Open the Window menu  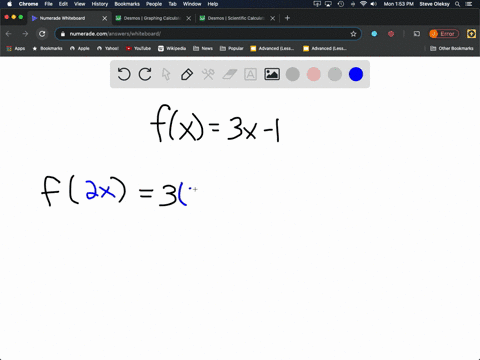coord(192,4)
